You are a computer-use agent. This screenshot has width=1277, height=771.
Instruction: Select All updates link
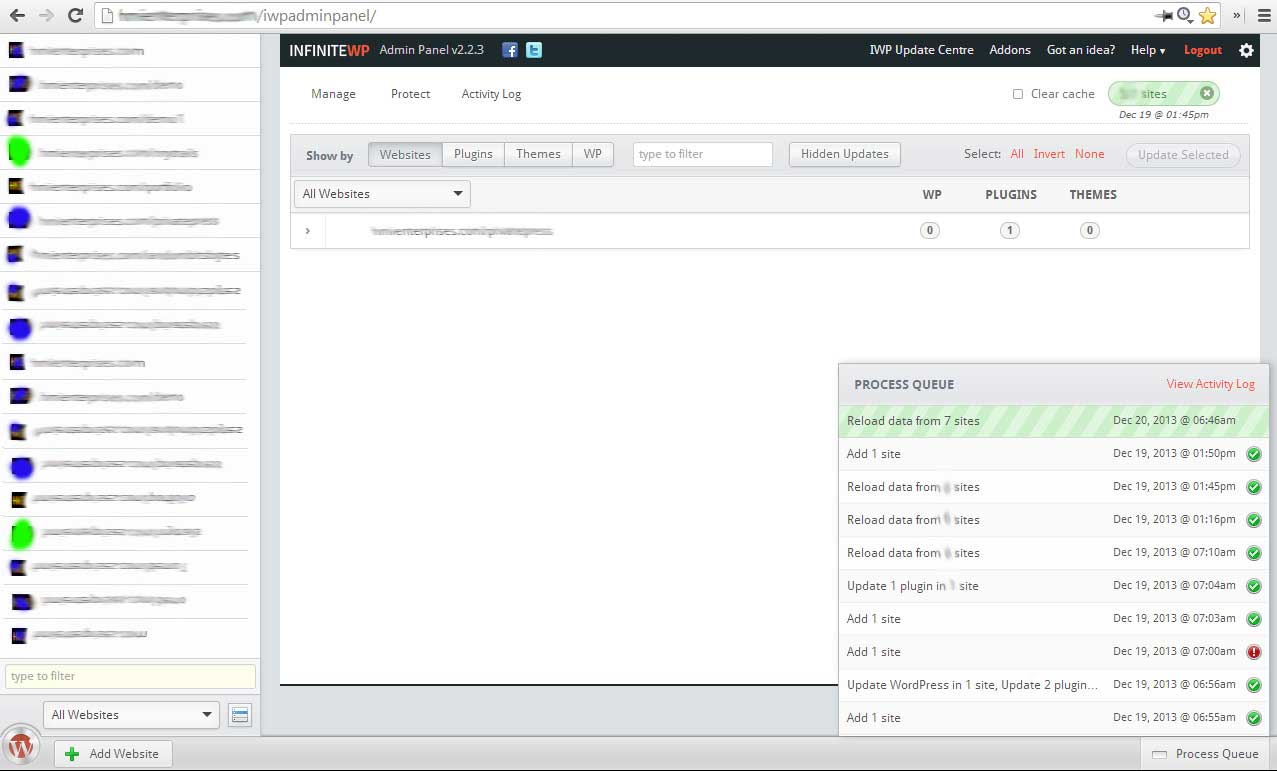click(x=1017, y=154)
